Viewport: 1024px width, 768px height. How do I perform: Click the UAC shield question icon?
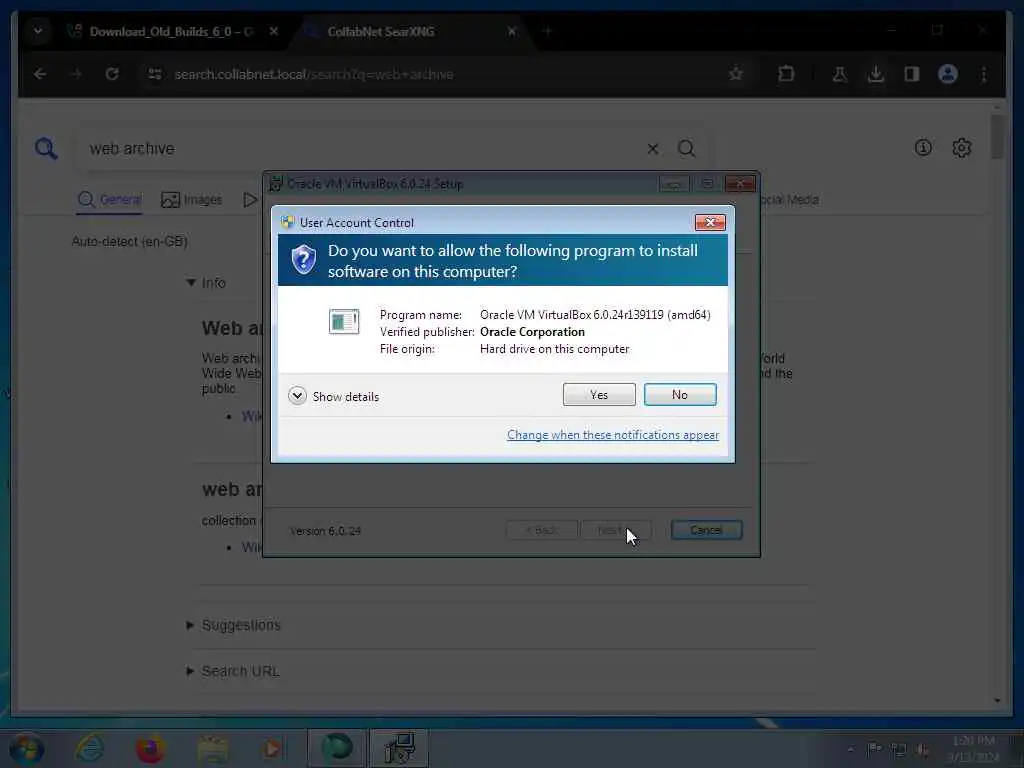[304, 260]
